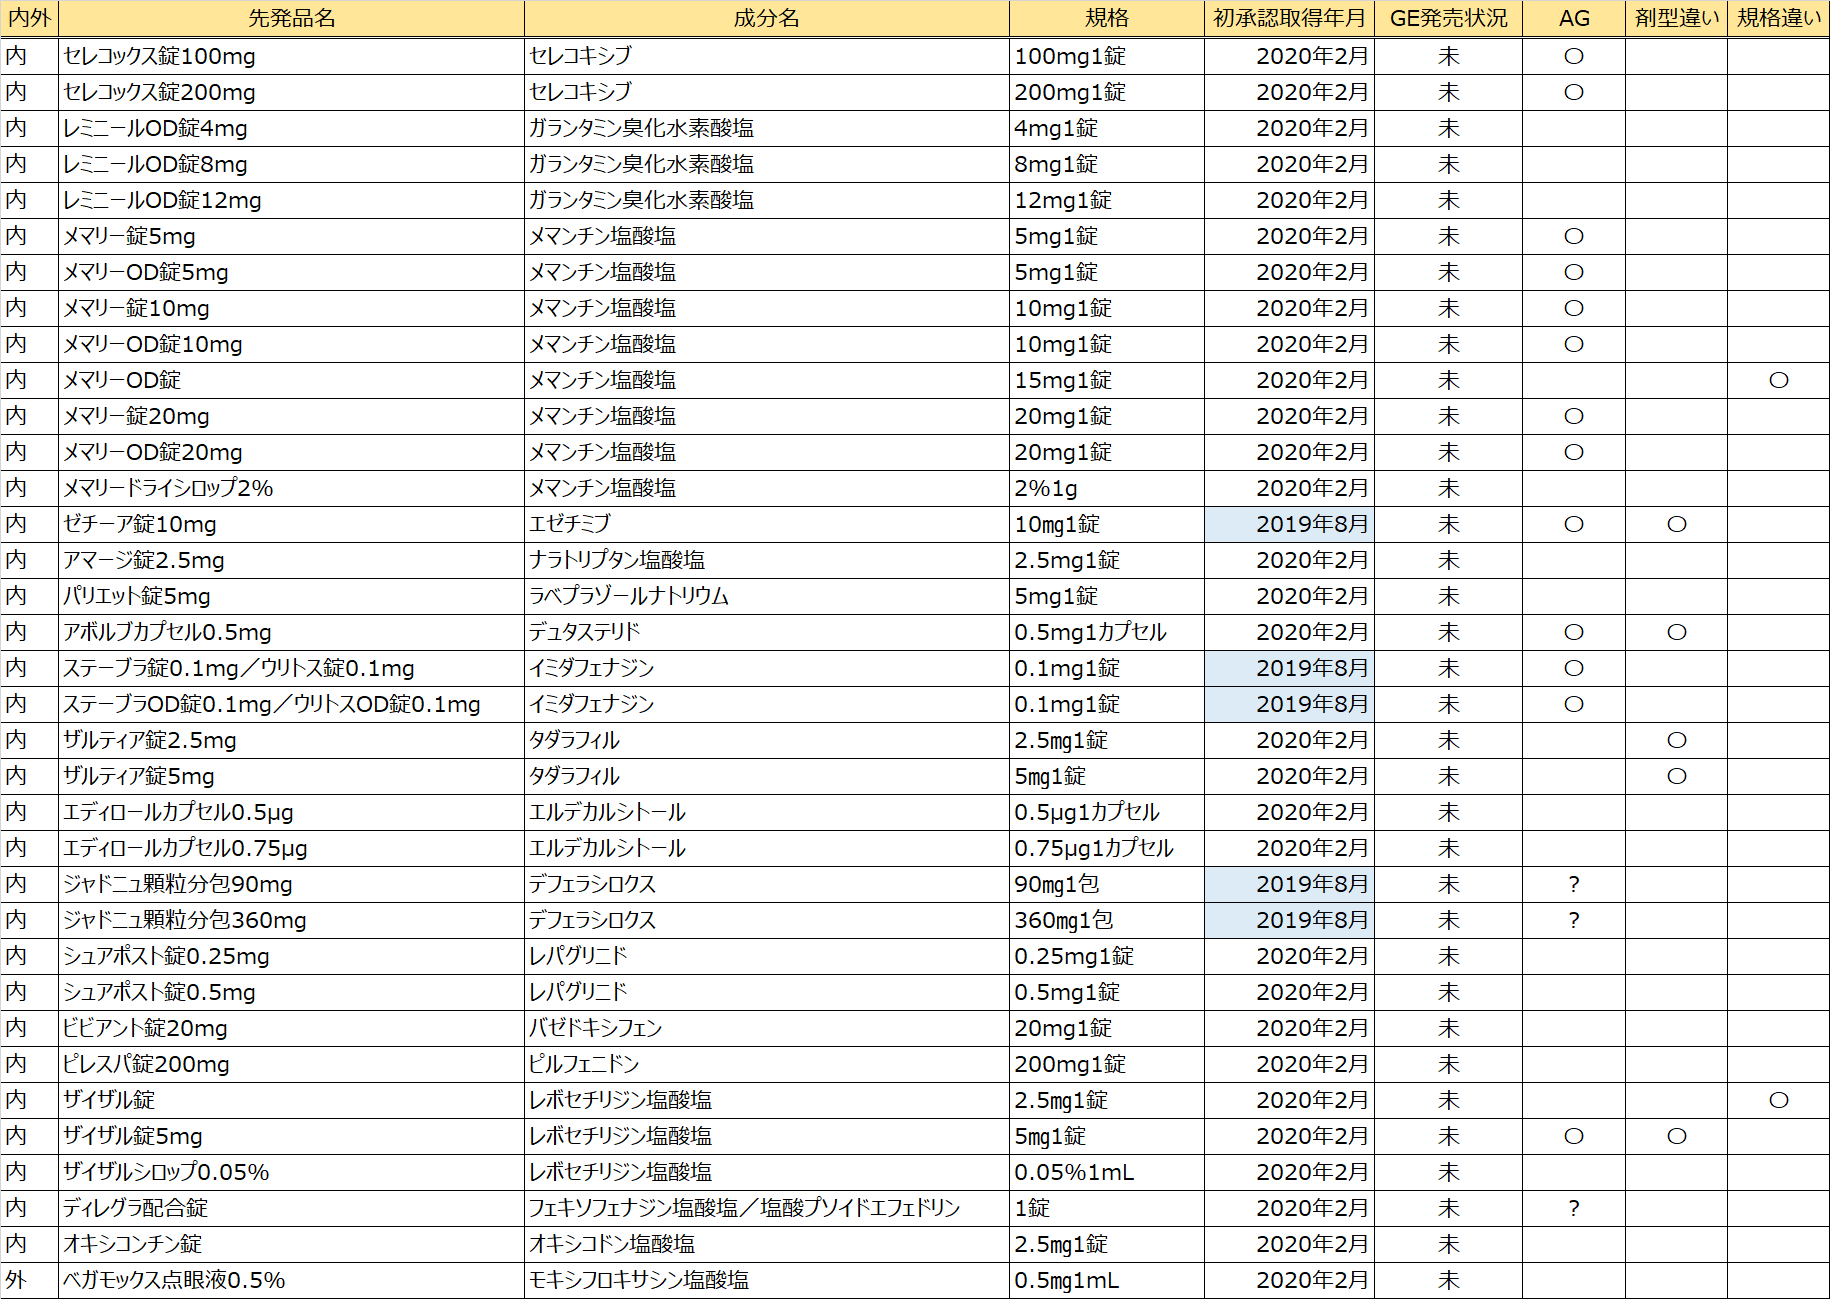
Task: Click cell ザイザルシロップ0.05%
Action: 291,1172
